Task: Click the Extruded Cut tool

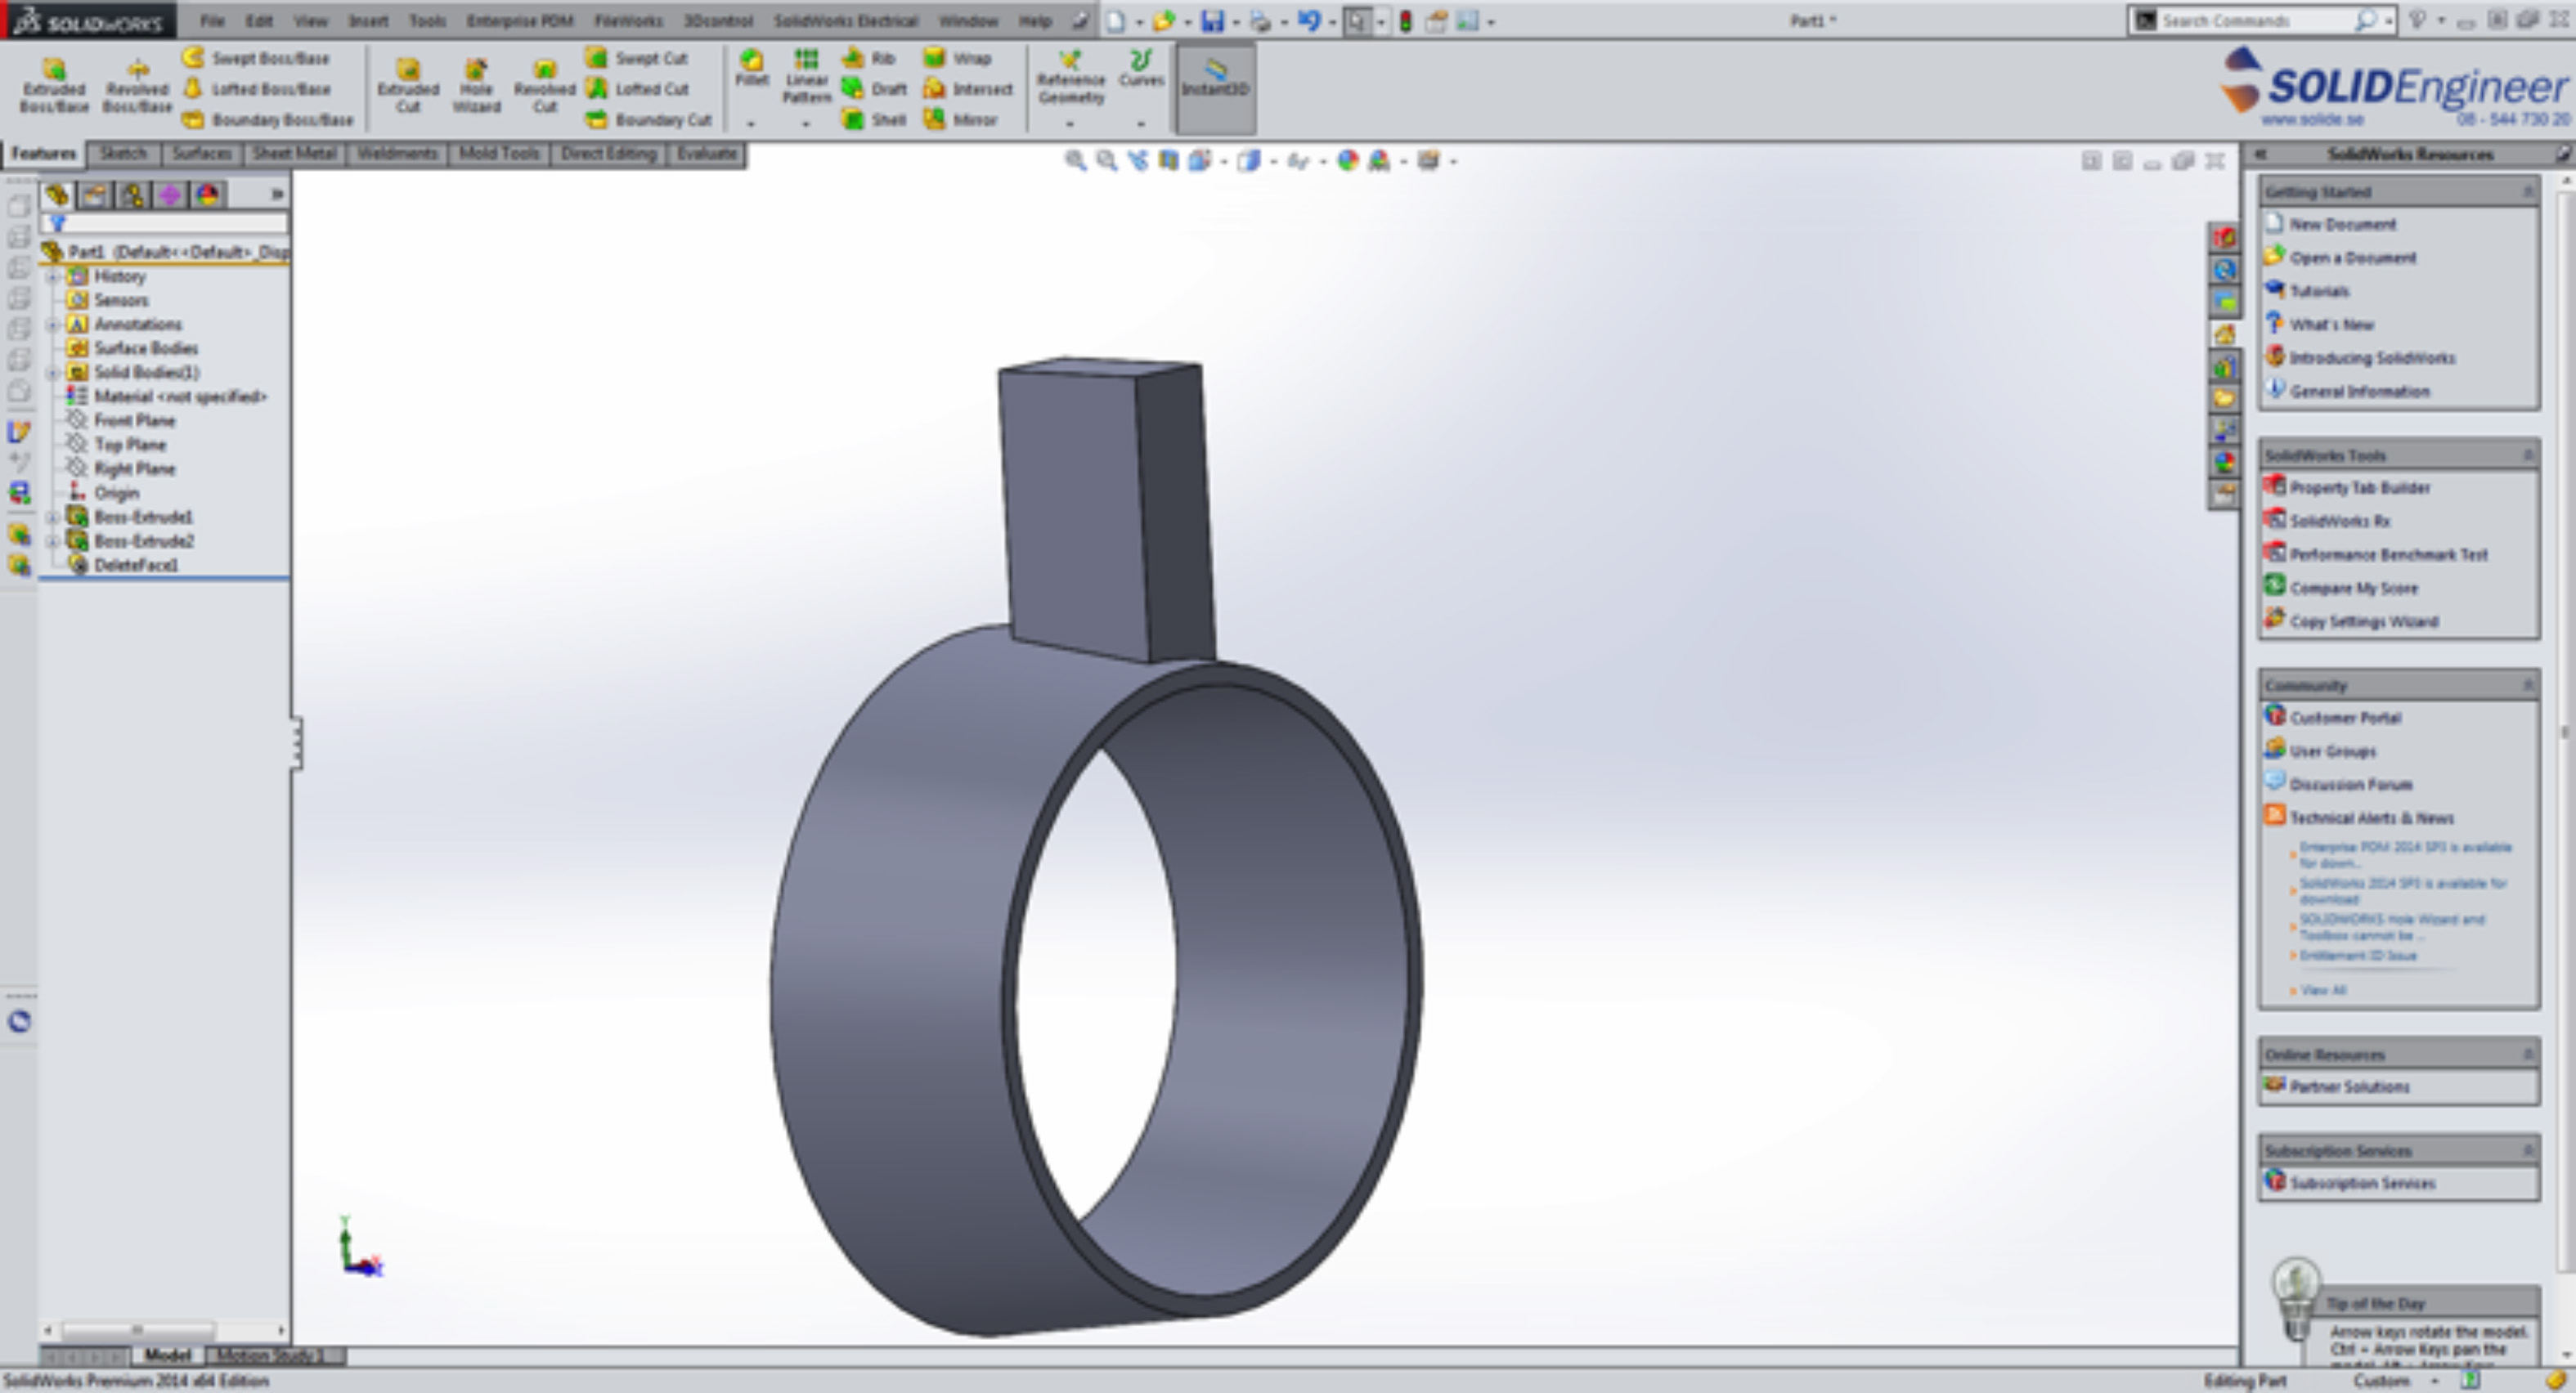Action: (408, 84)
